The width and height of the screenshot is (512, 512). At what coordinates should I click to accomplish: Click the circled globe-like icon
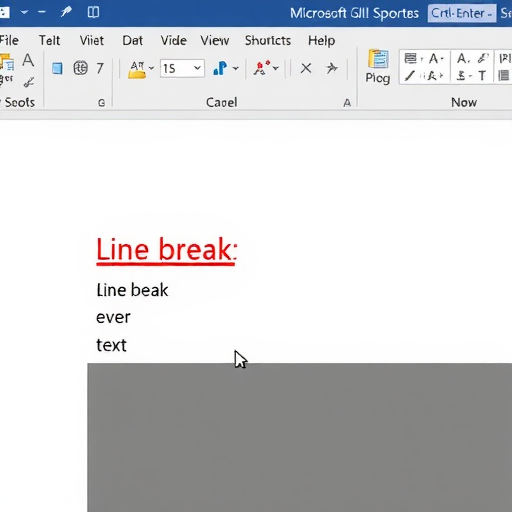(x=80, y=68)
